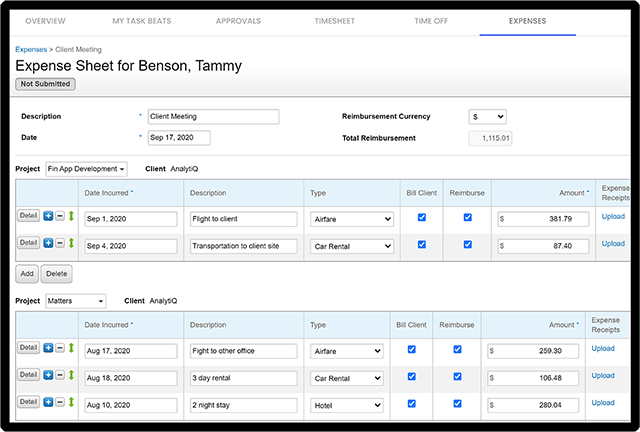Toggle Reimburse for Transportation to client site

468,244
